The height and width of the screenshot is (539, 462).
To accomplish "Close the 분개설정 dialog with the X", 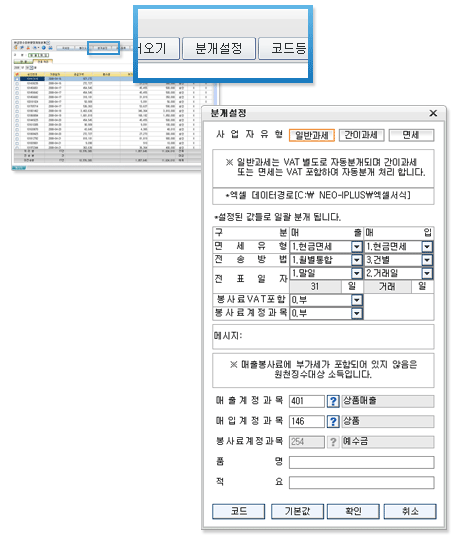I will click(x=433, y=113).
